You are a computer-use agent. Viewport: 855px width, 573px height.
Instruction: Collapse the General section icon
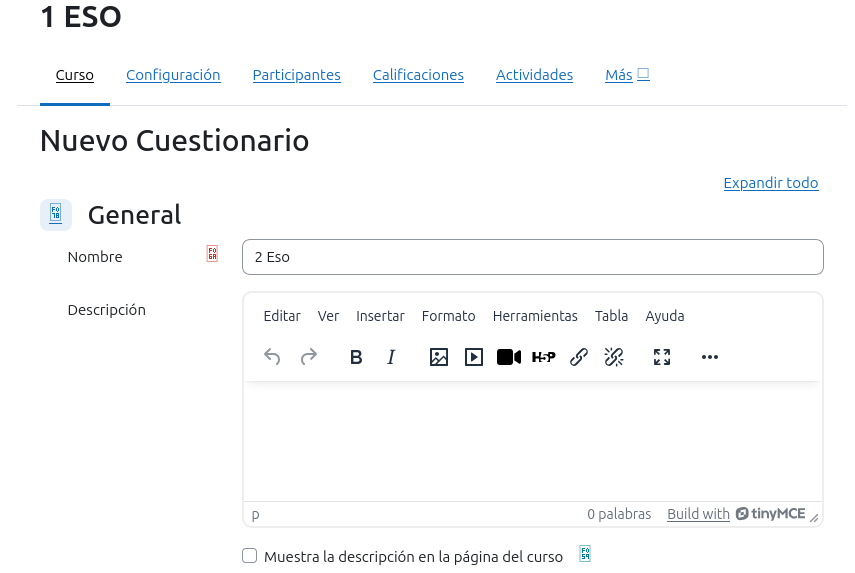click(56, 215)
